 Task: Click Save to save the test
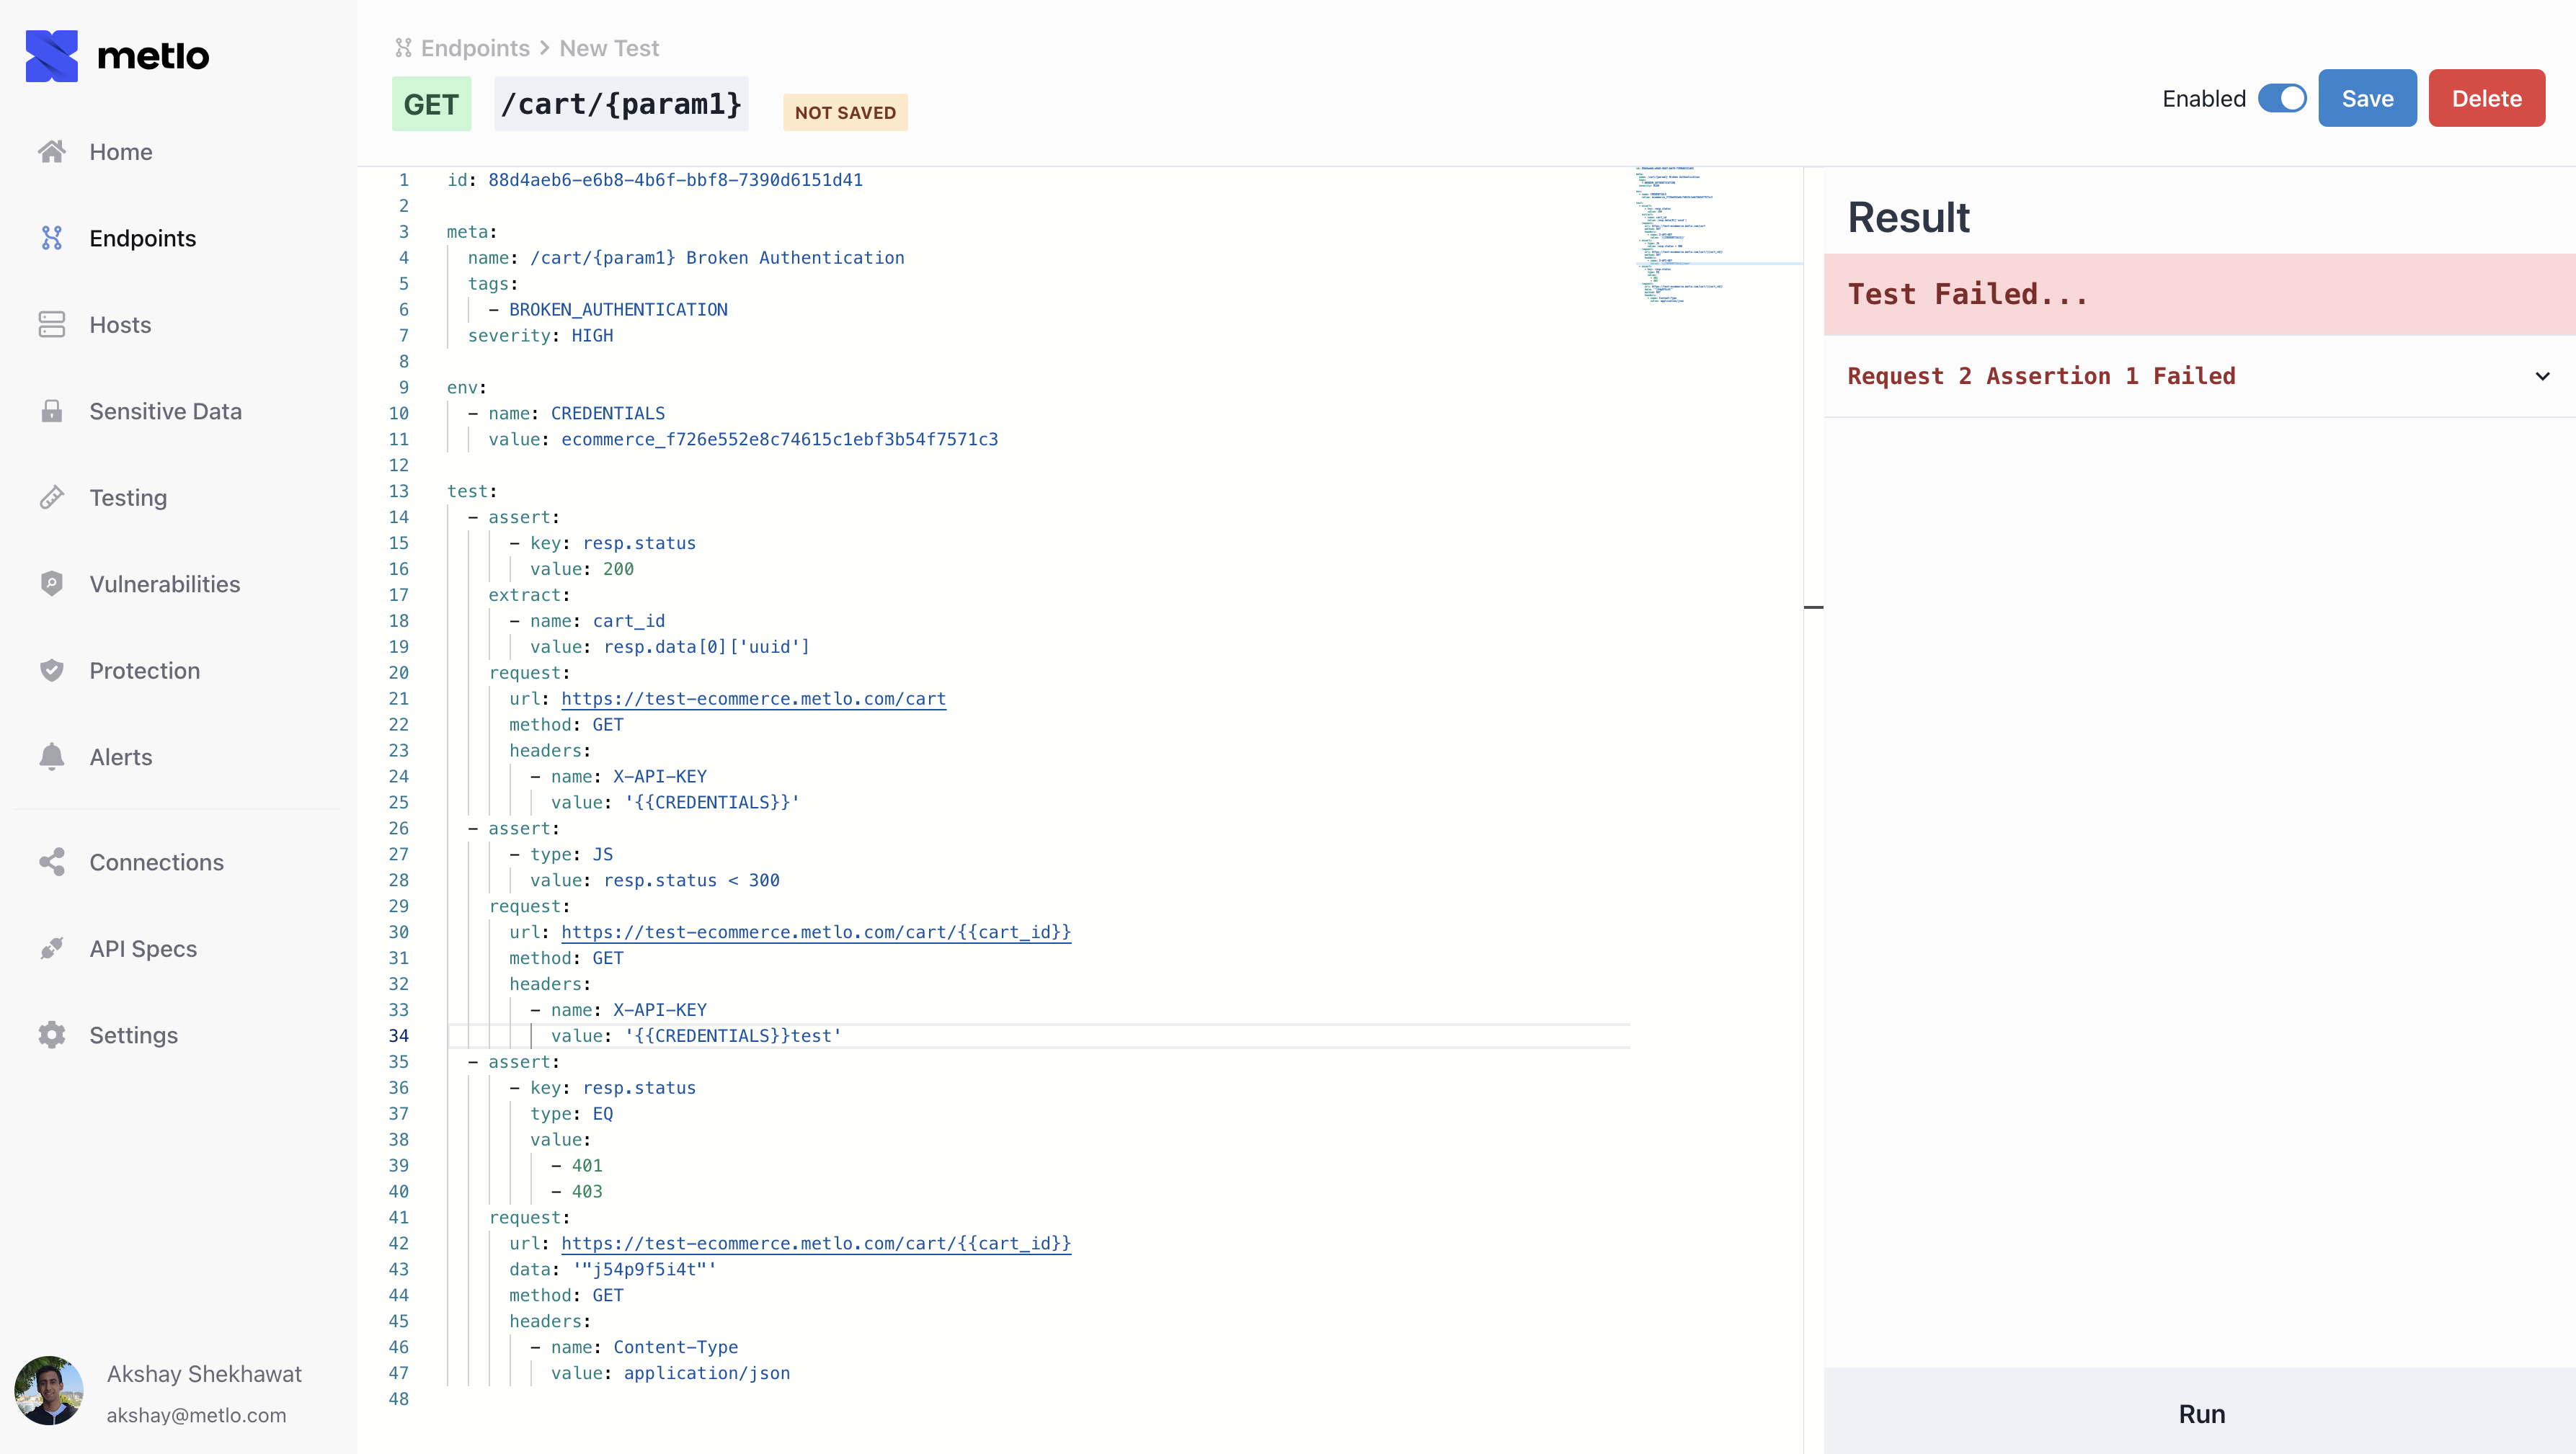coord(2367,97)
